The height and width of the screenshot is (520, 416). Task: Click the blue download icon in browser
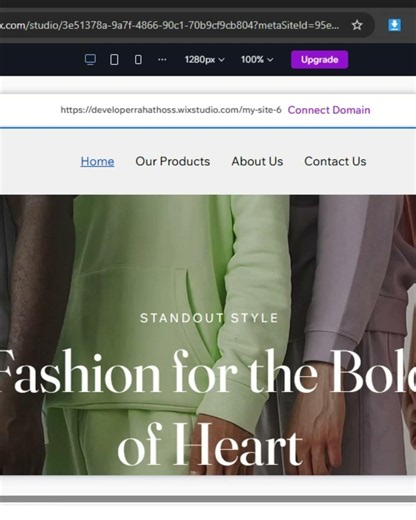point(394,25)
